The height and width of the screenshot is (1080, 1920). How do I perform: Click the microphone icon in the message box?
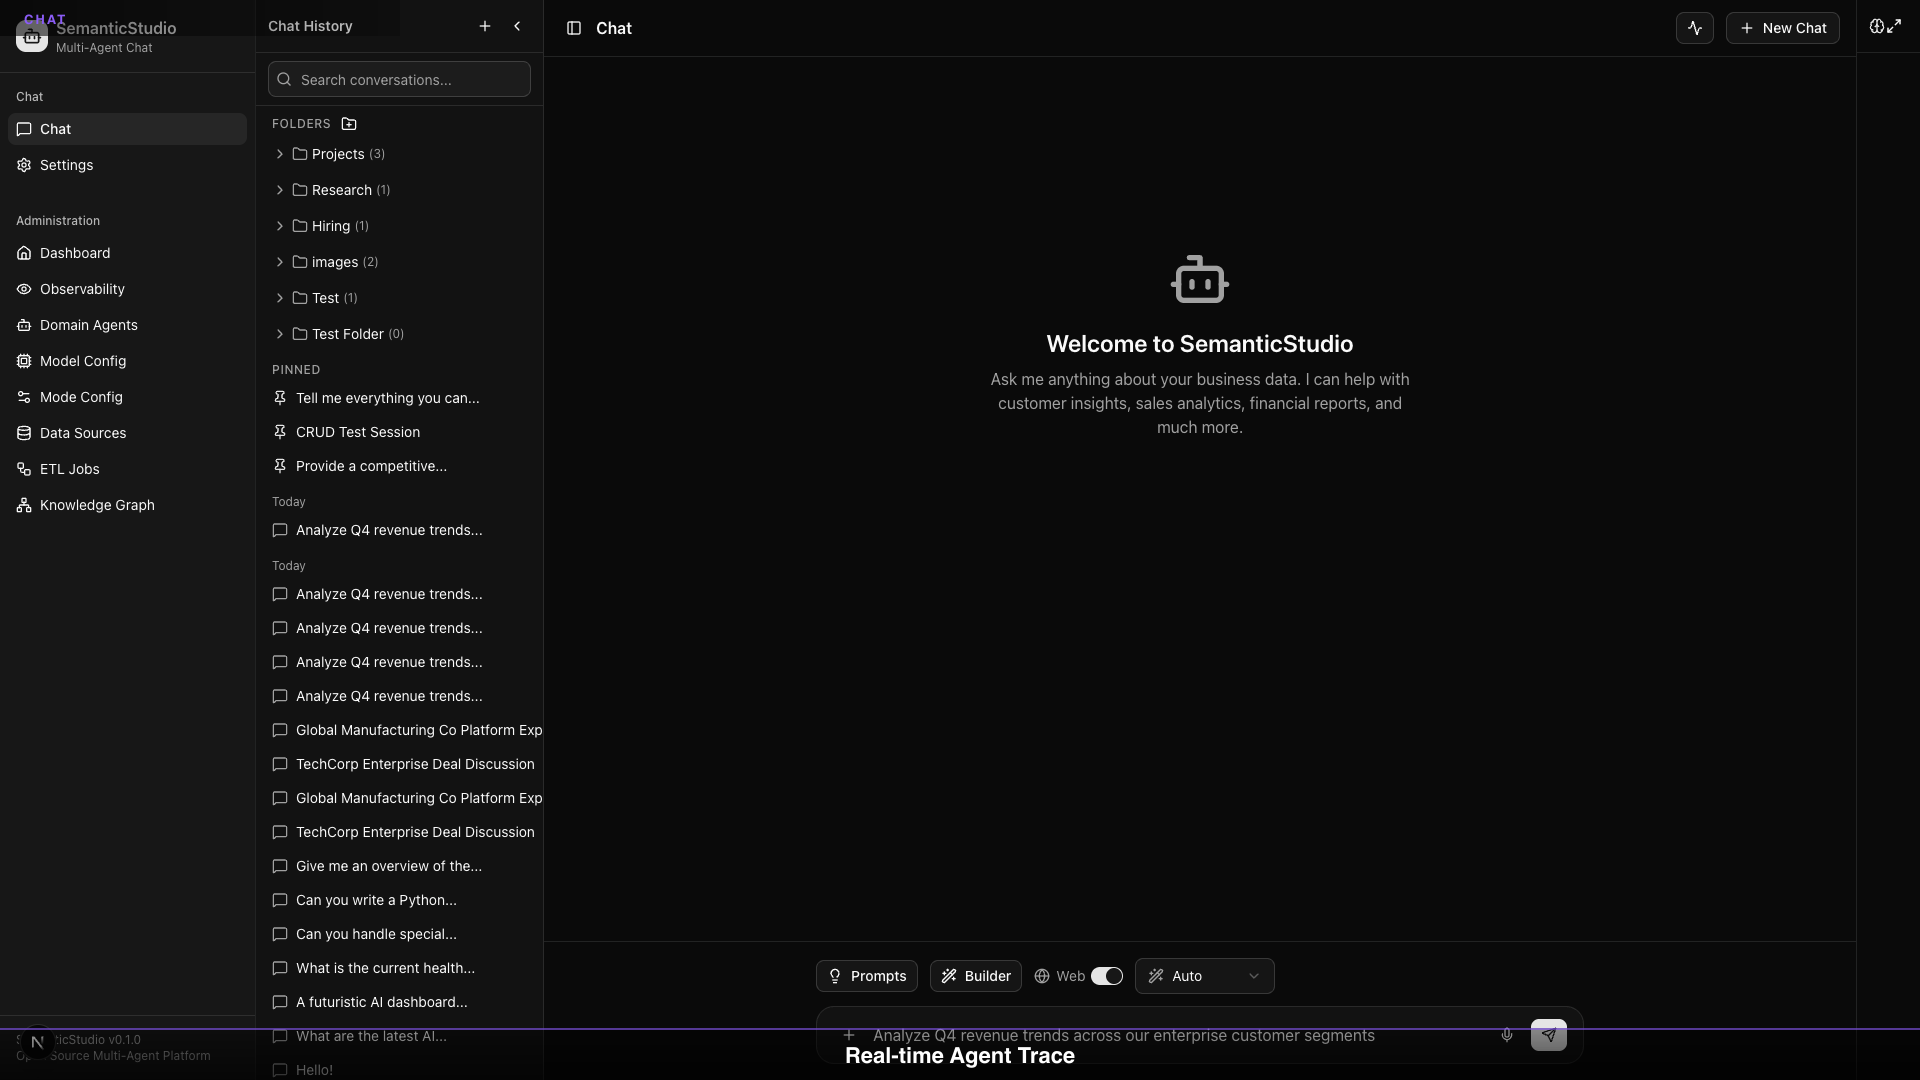tap(1506, 1035)
